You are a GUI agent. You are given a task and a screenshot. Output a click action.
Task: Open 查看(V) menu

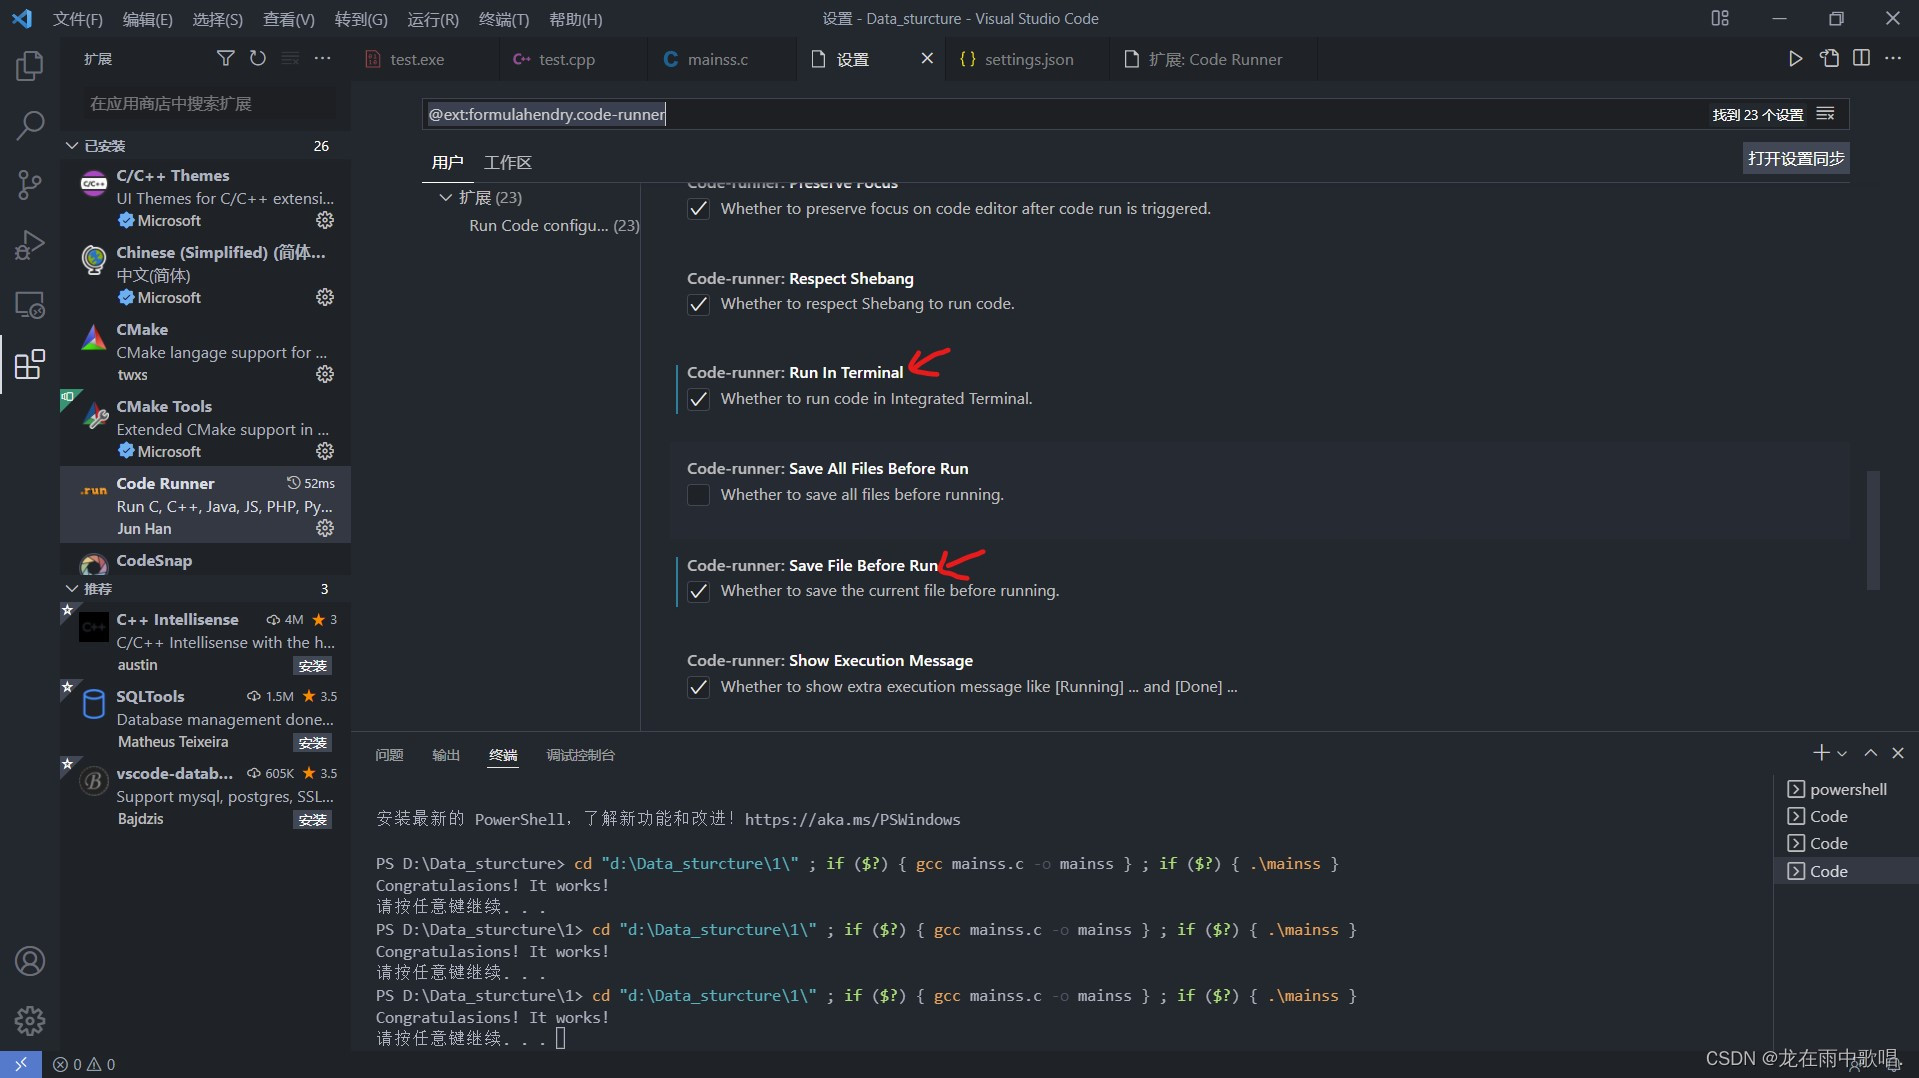(289, 19)
